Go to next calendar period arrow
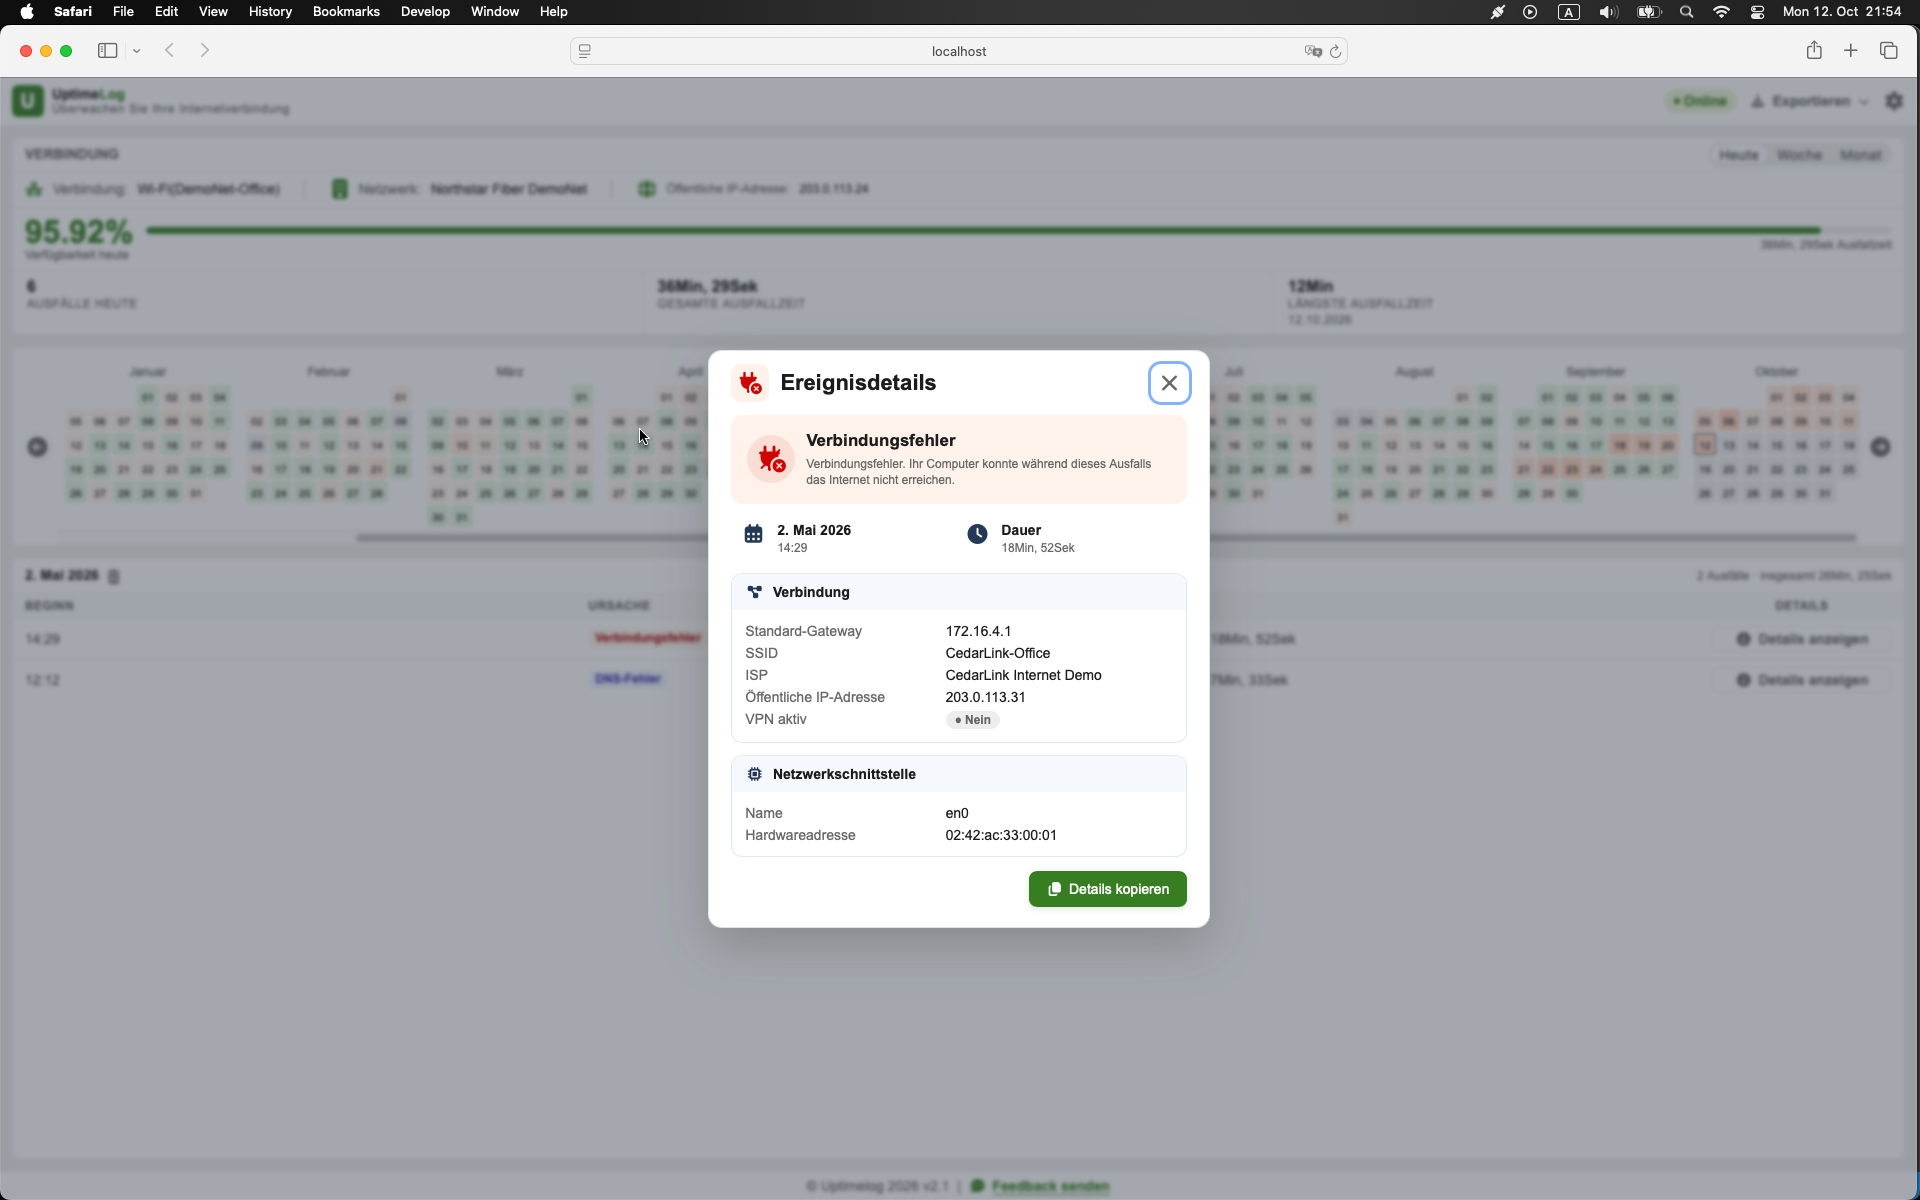Viewport: 1920px width, 1200px height. coord(1881,447)
